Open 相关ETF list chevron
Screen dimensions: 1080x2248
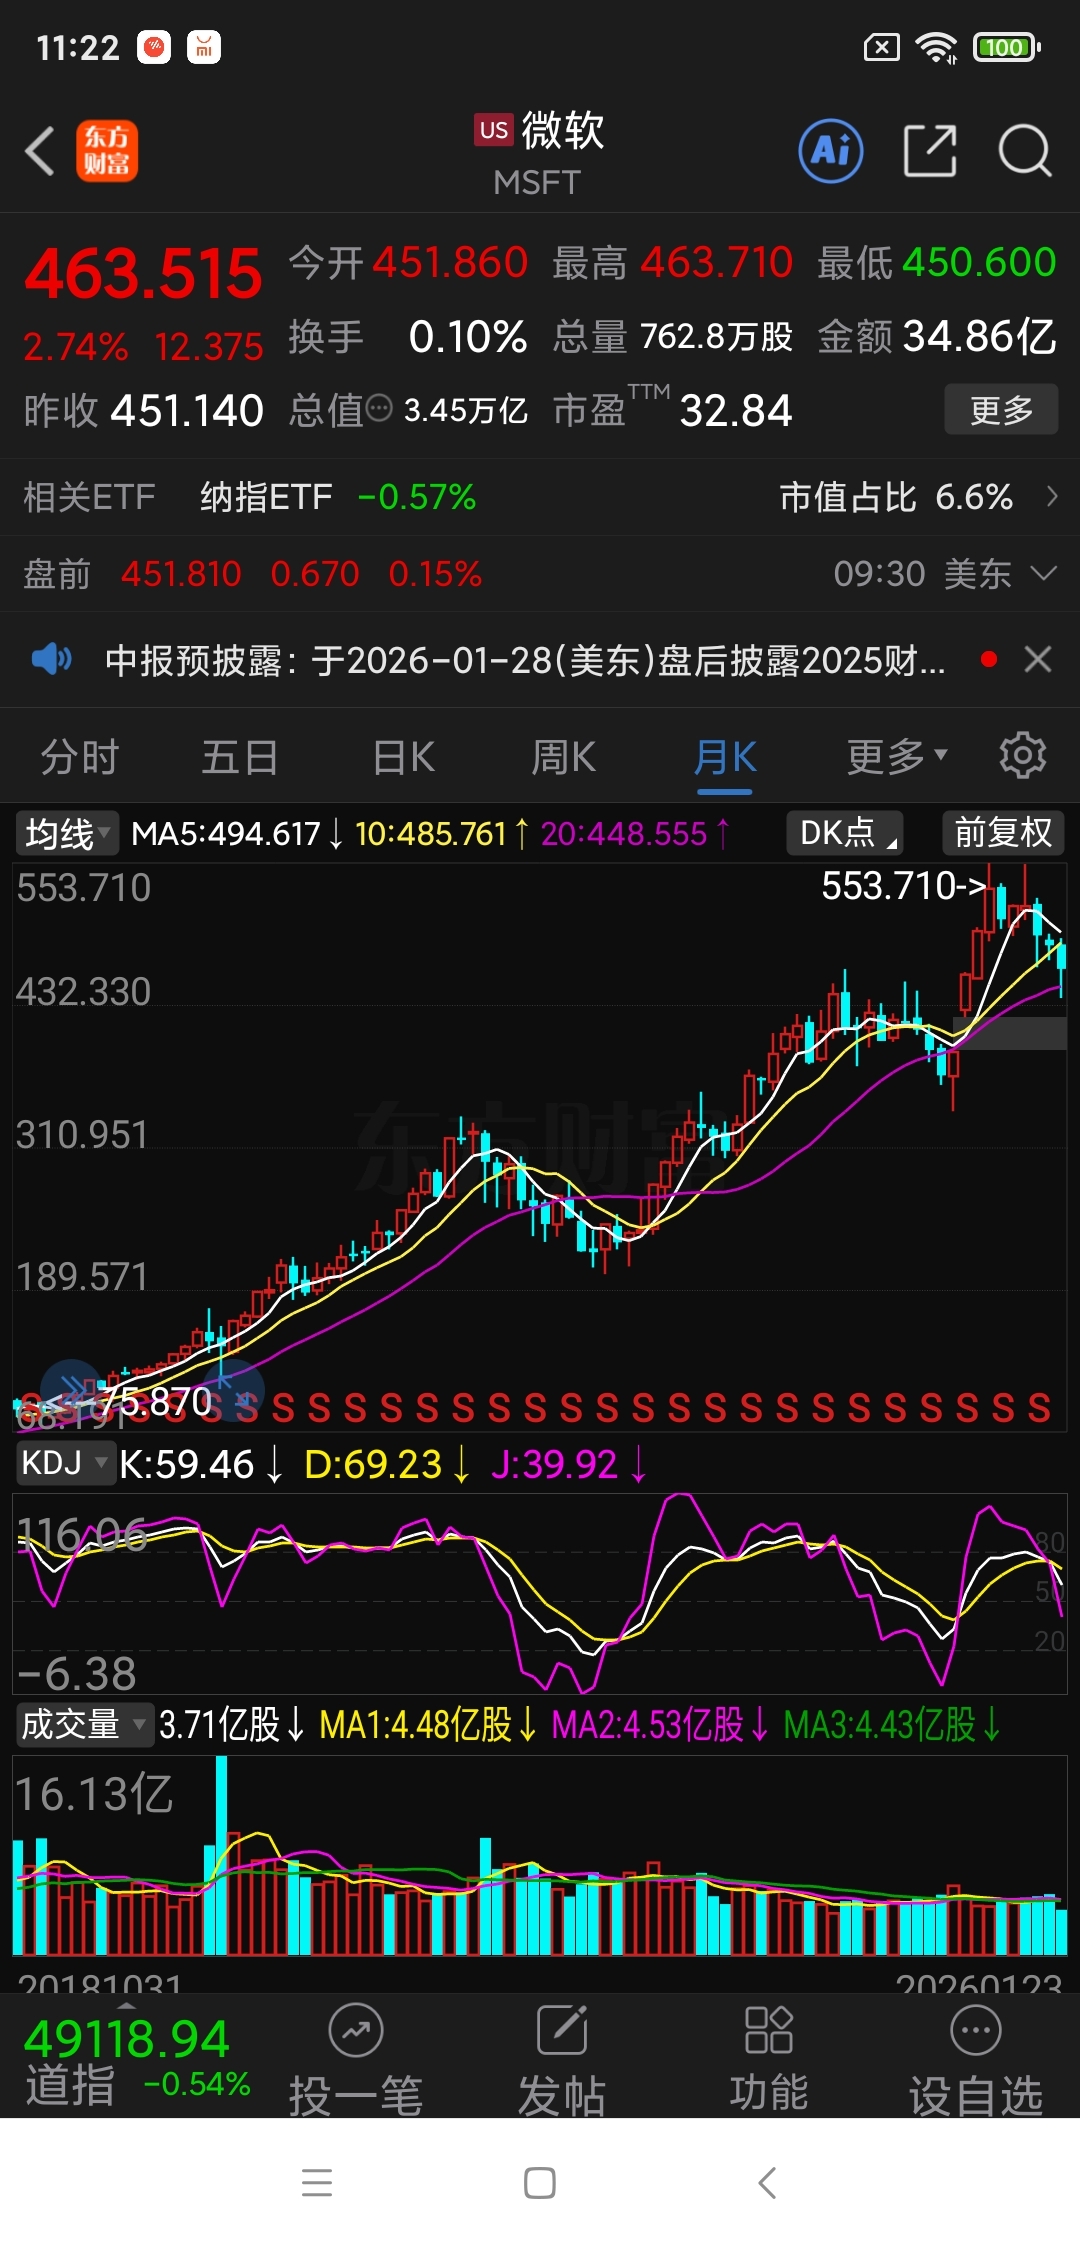pos(1051,496)
